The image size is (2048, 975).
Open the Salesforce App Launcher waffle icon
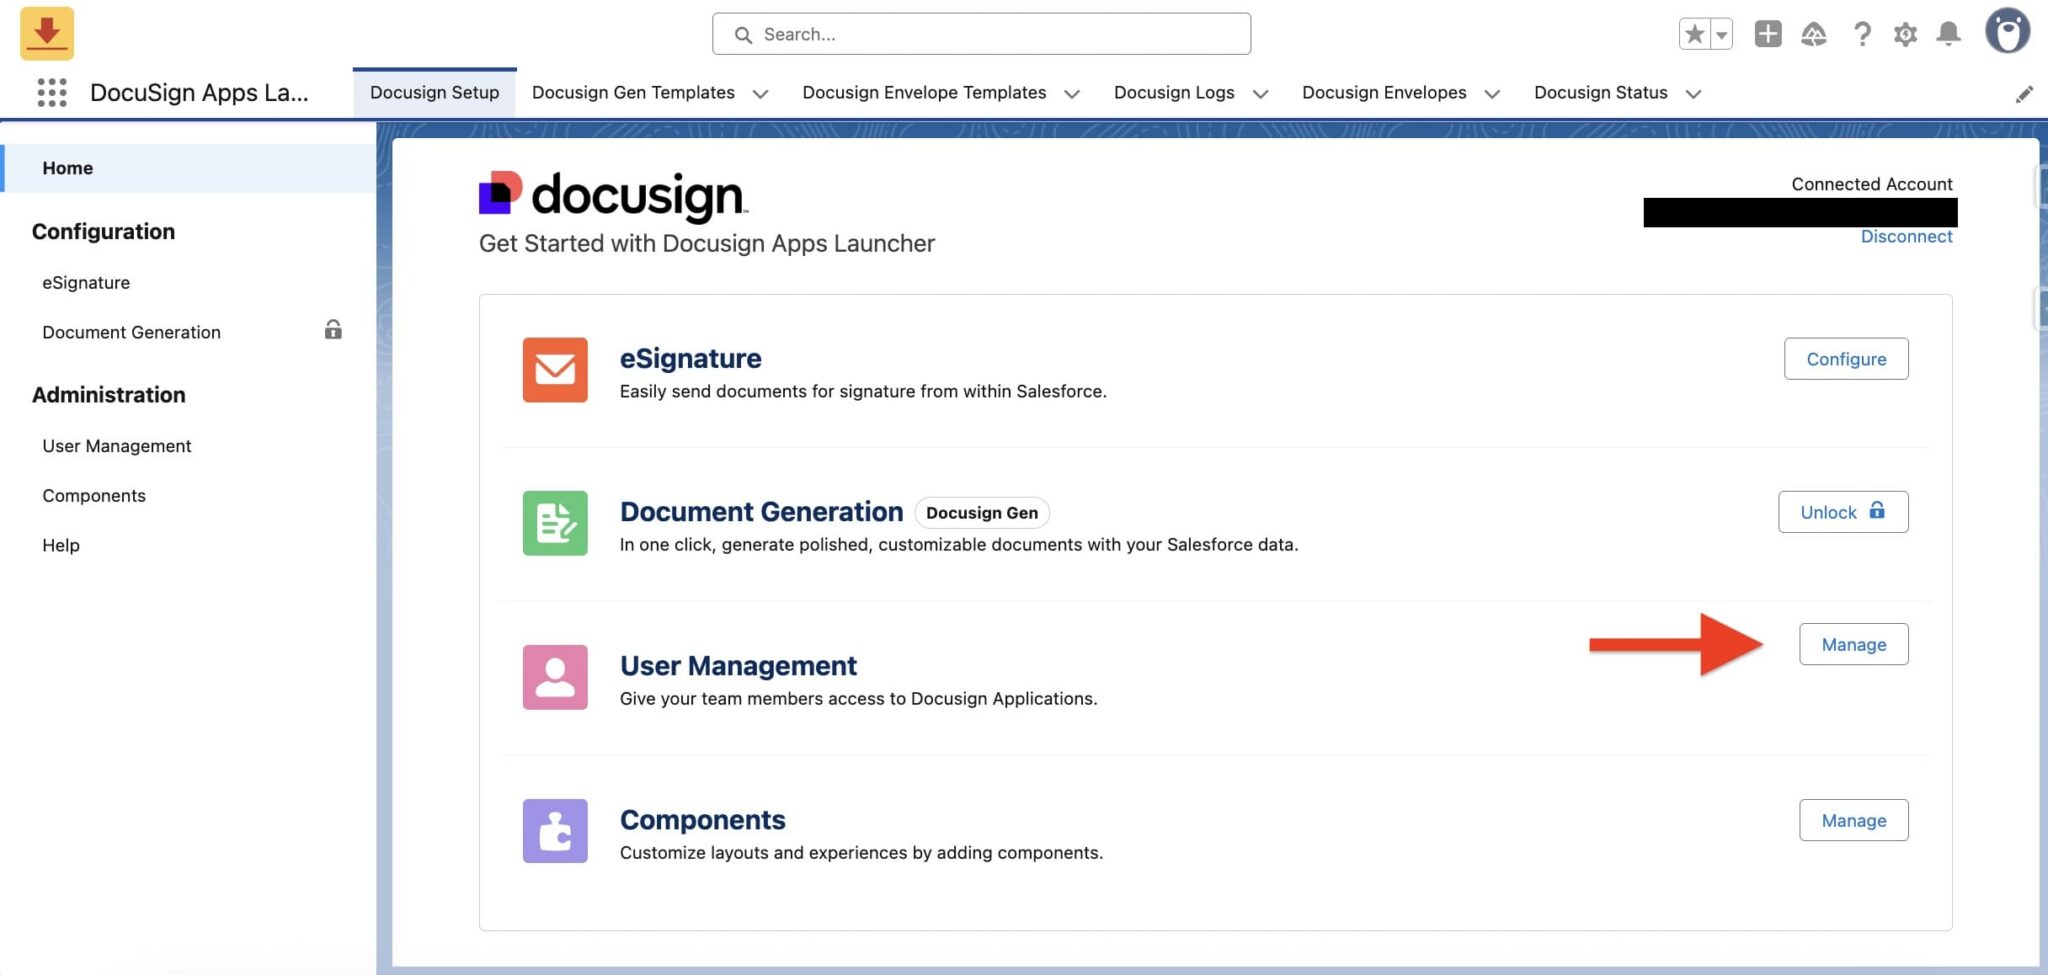(50, 92)
